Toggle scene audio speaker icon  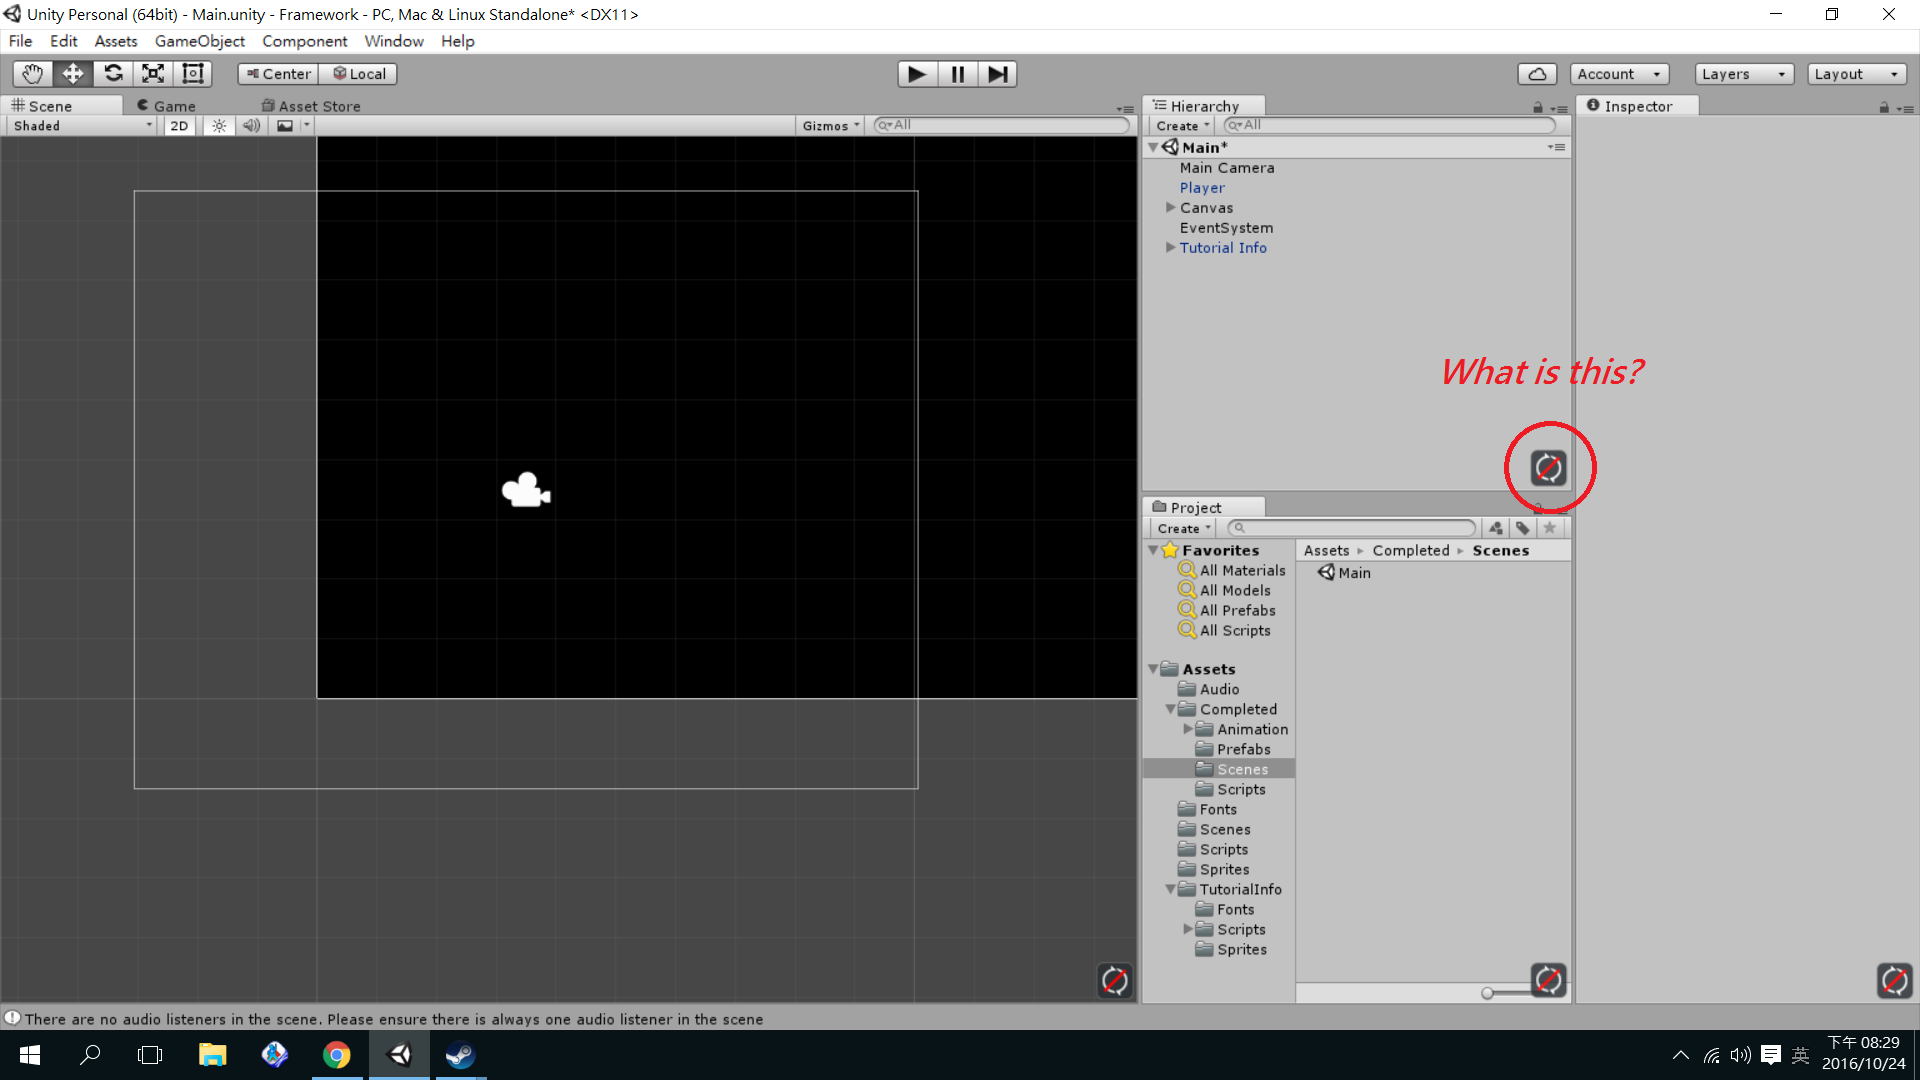(251, 126)
